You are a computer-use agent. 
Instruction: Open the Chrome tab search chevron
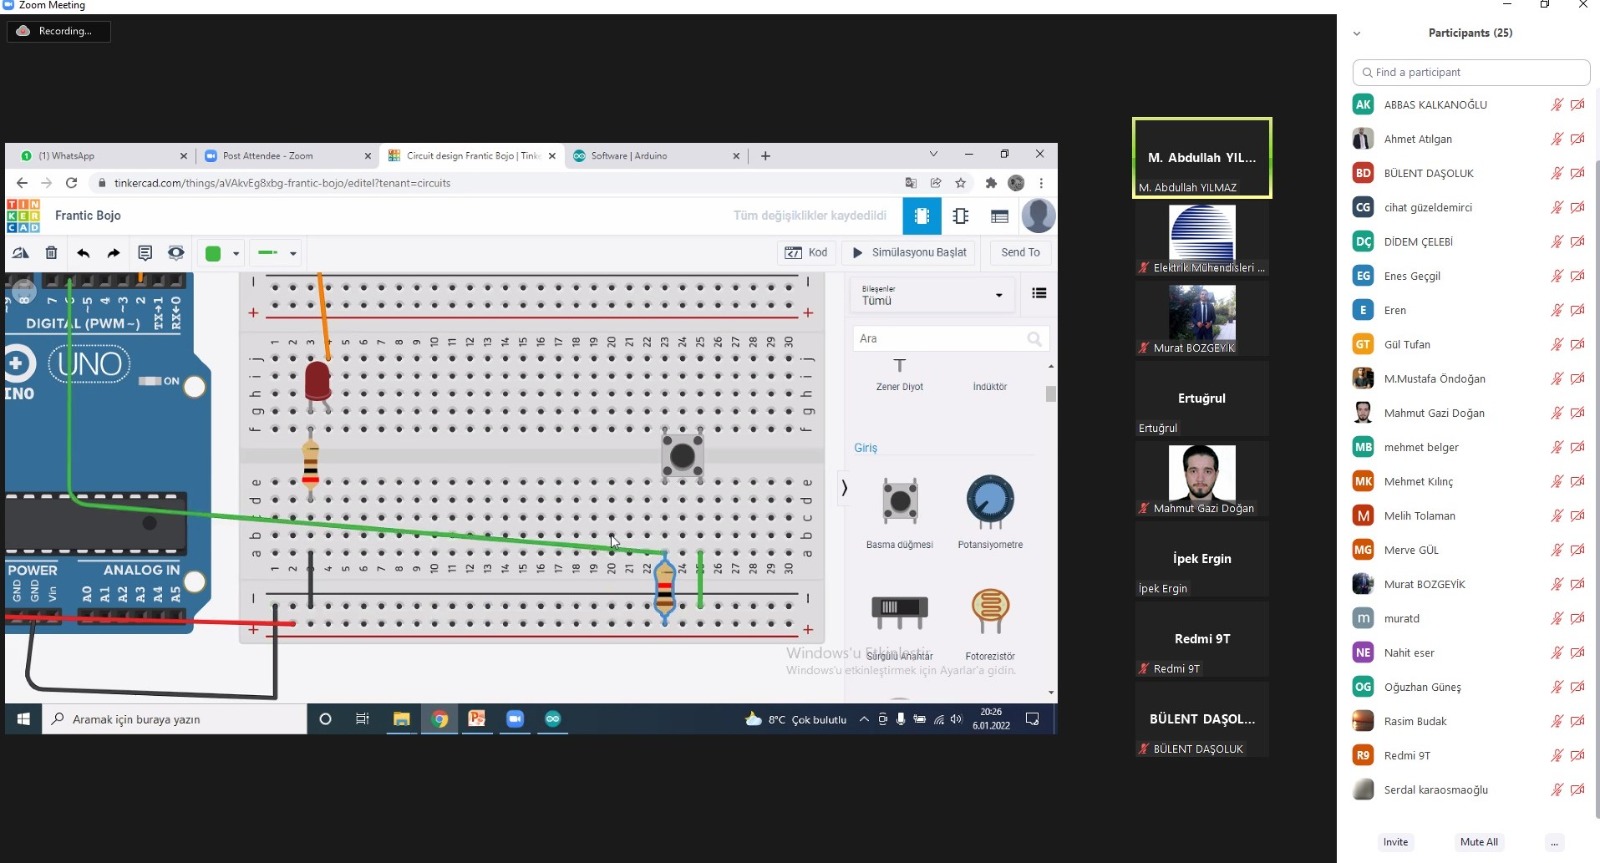933,154
